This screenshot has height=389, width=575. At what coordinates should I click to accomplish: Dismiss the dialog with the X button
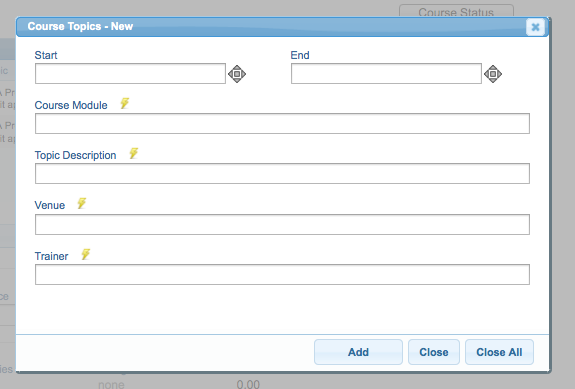(x=535, y=27)
